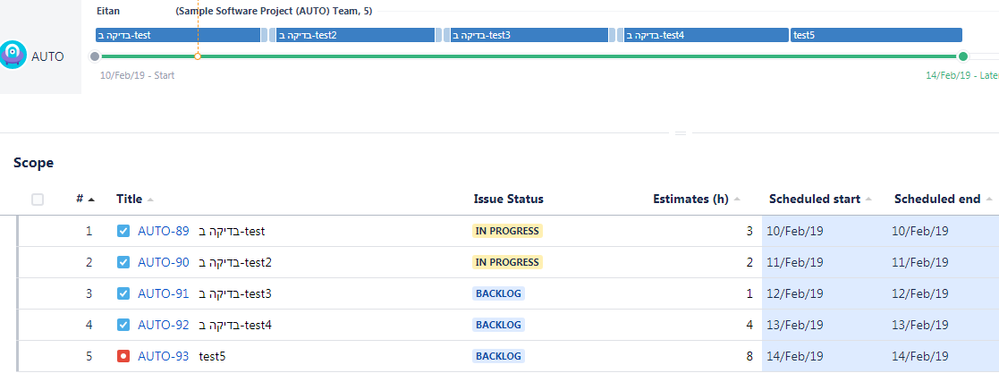Click BACKLOG status of AUTO-92
Screen dimensions: 999x374
[x=498, y=325]
